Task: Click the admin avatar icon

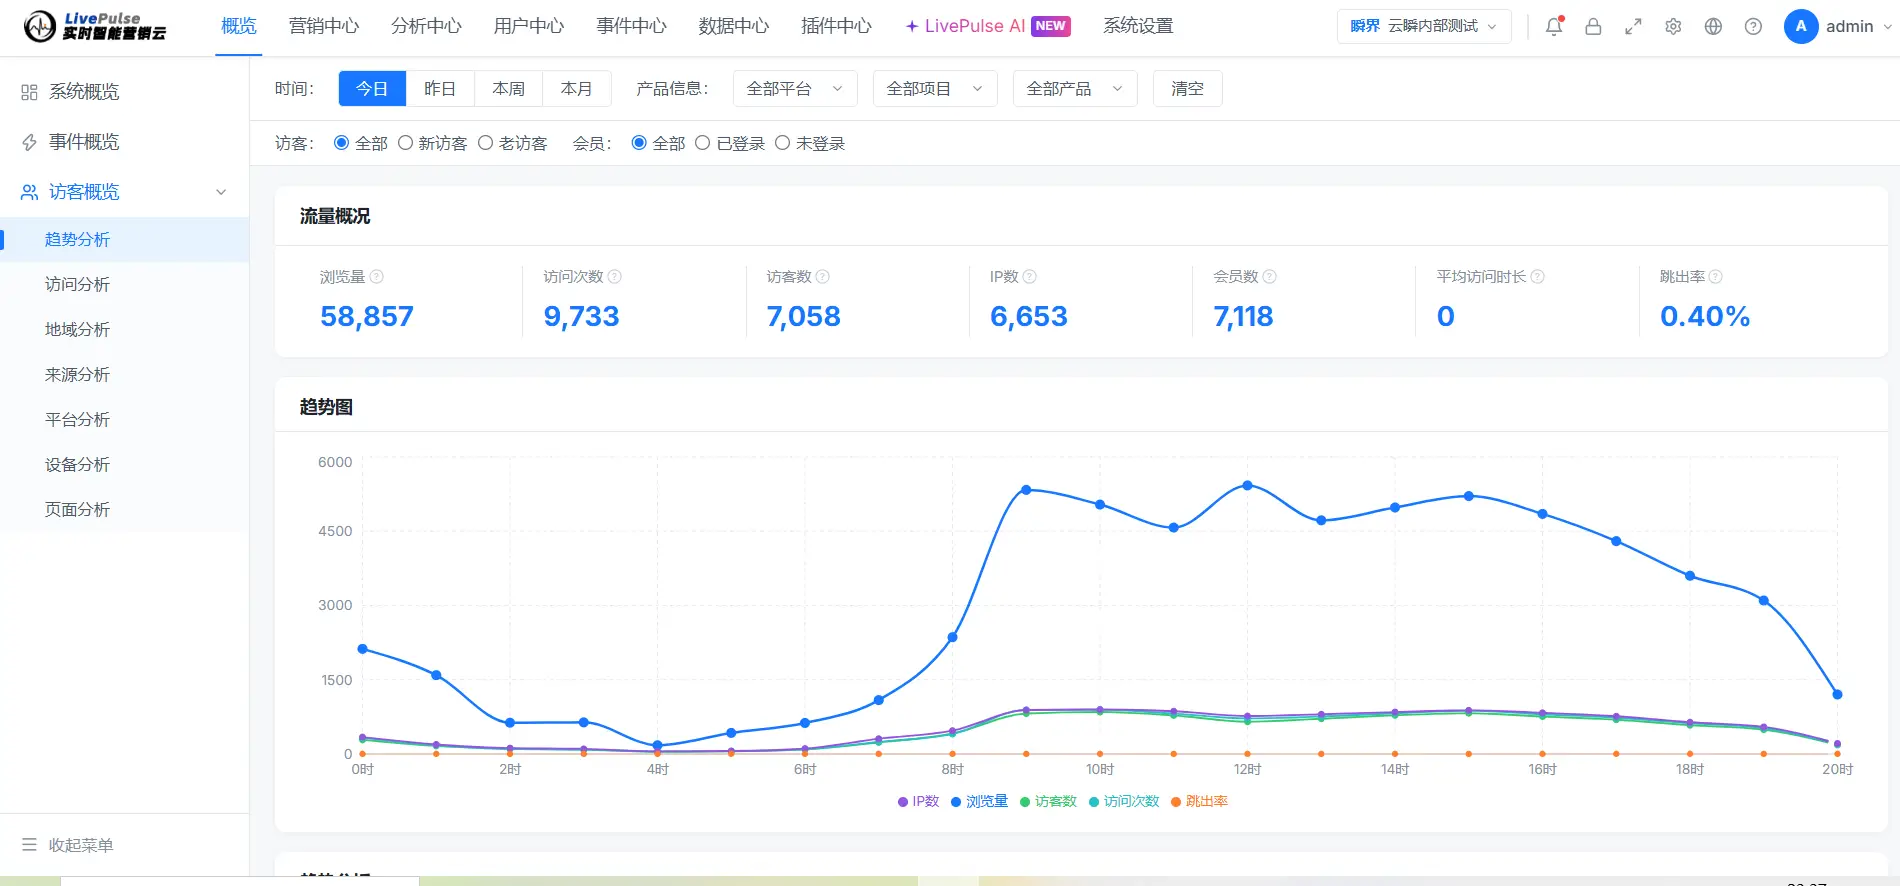Action: coord(1801,27)
